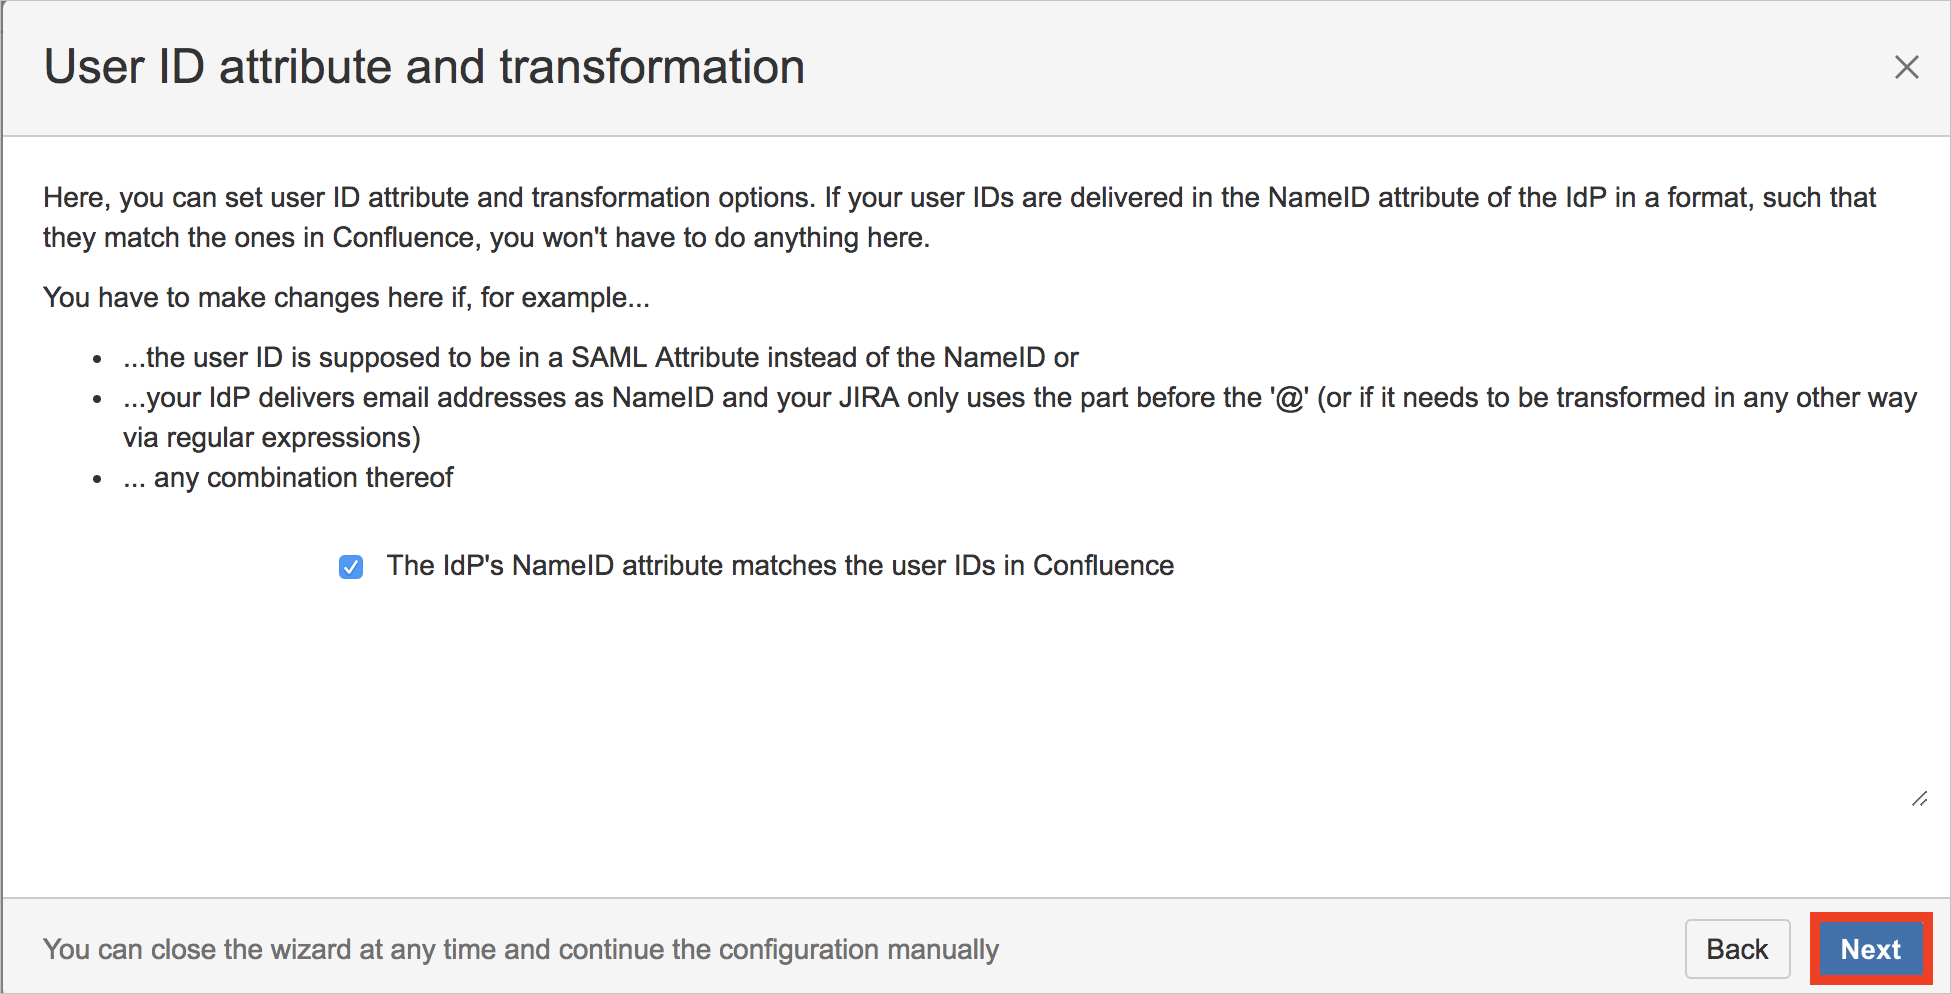
Task: Close the wizard with the X icon
Action: click(1906, 67)
